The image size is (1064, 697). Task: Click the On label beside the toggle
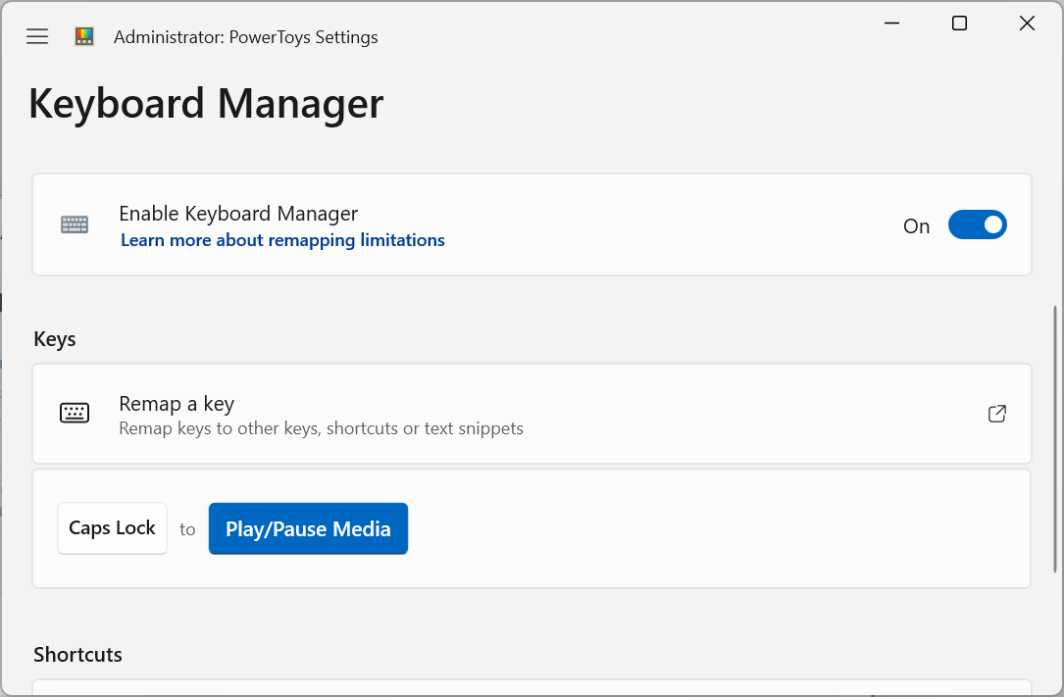(916, 226)
